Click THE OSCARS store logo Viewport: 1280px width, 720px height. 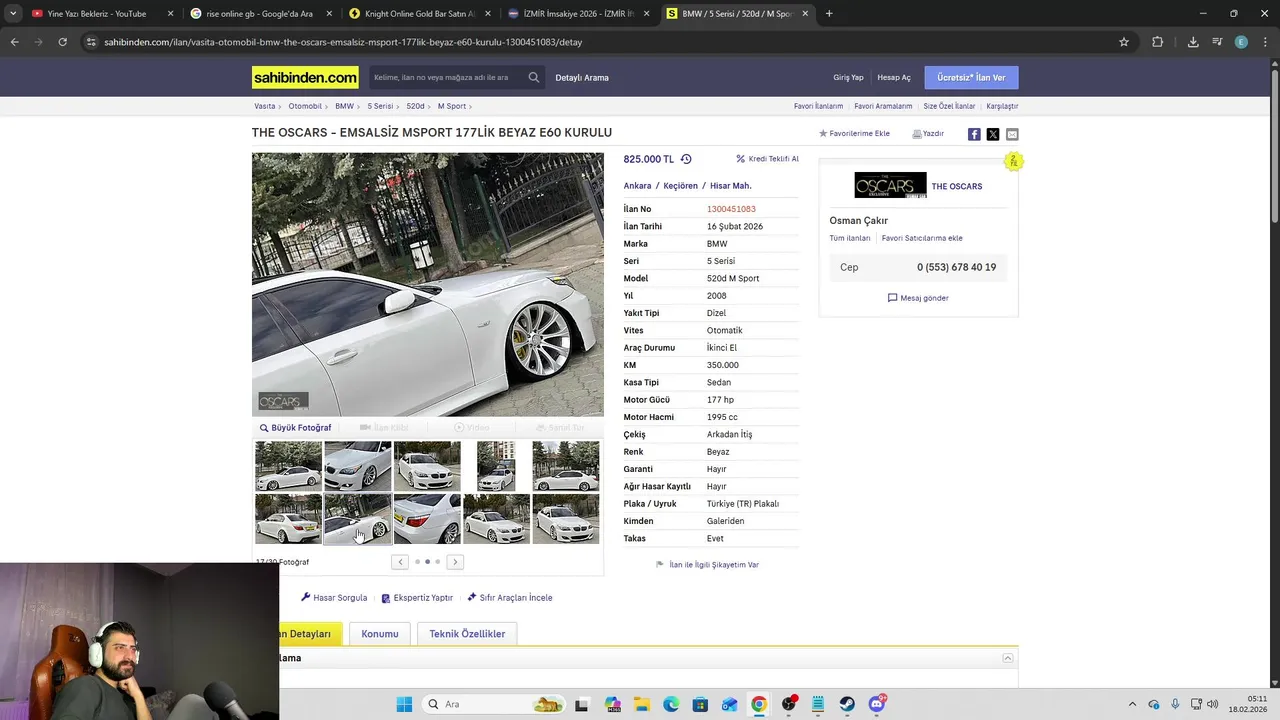(890, 186)
